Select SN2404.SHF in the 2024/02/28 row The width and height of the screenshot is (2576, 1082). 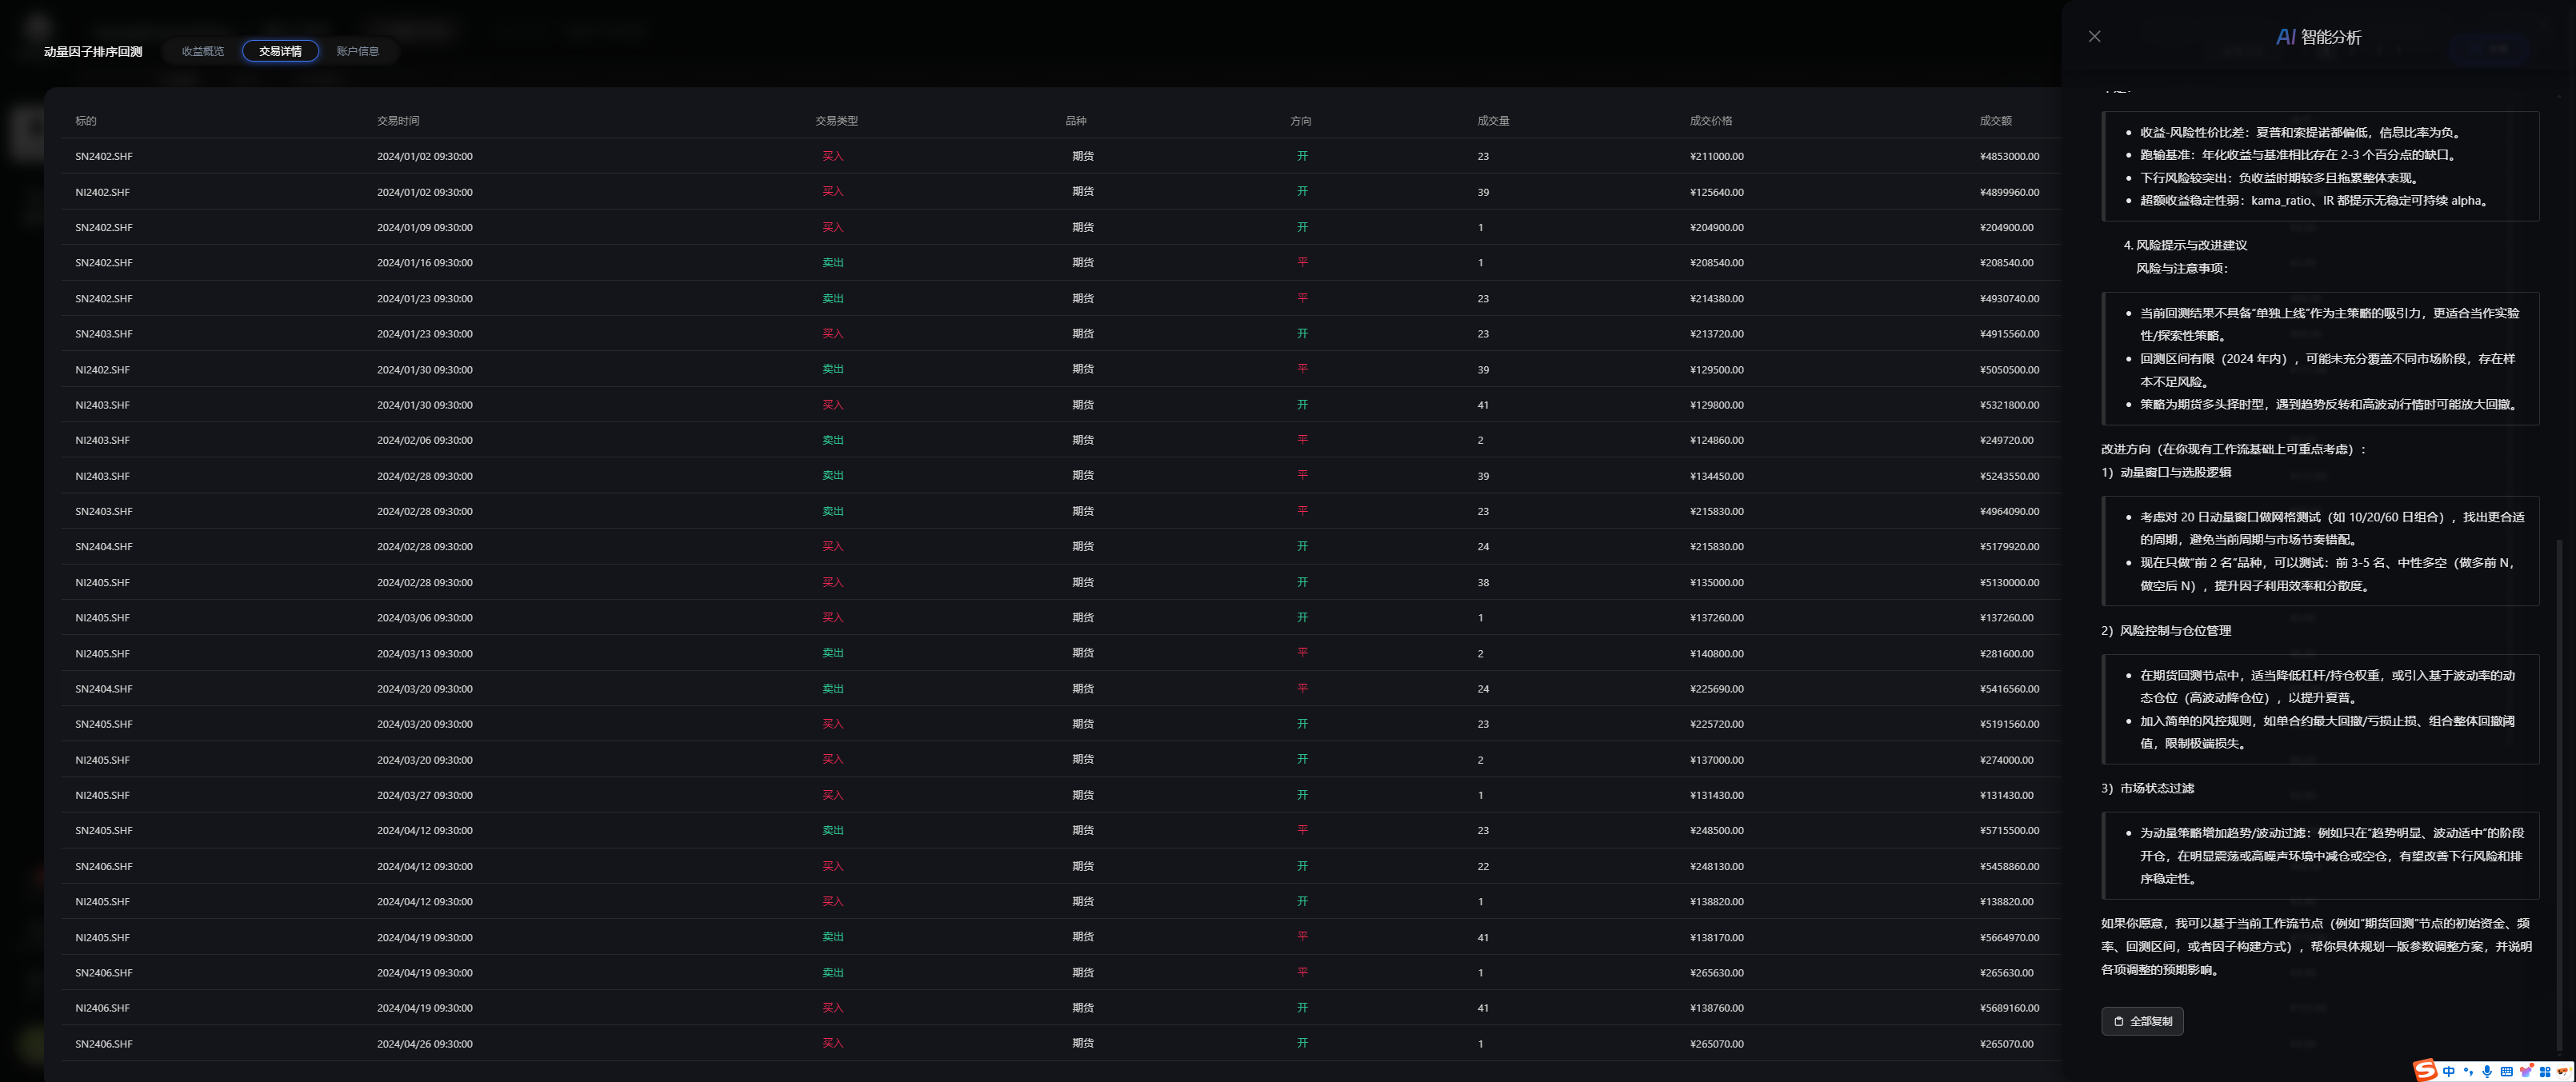click(104, 547)
